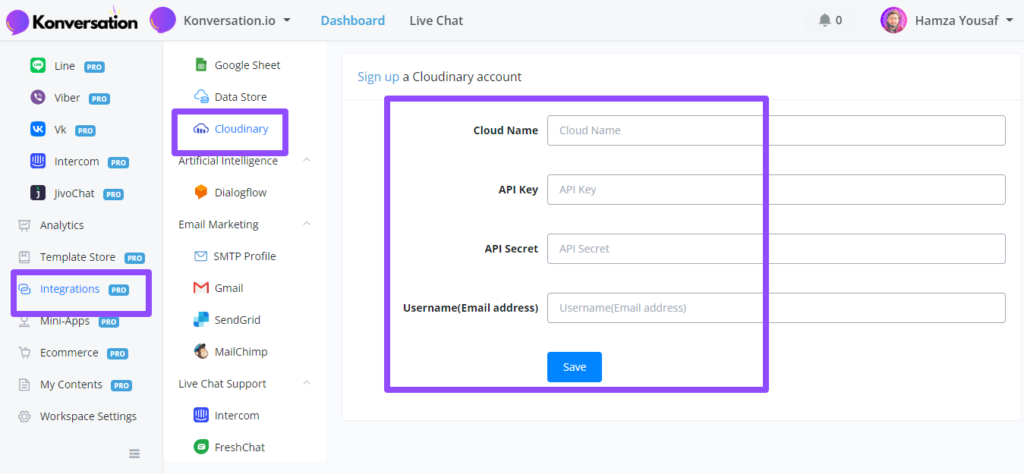Open Dialogflow integration icon
The height and width of the screenshot is (474, 1024).
(200, 193)
